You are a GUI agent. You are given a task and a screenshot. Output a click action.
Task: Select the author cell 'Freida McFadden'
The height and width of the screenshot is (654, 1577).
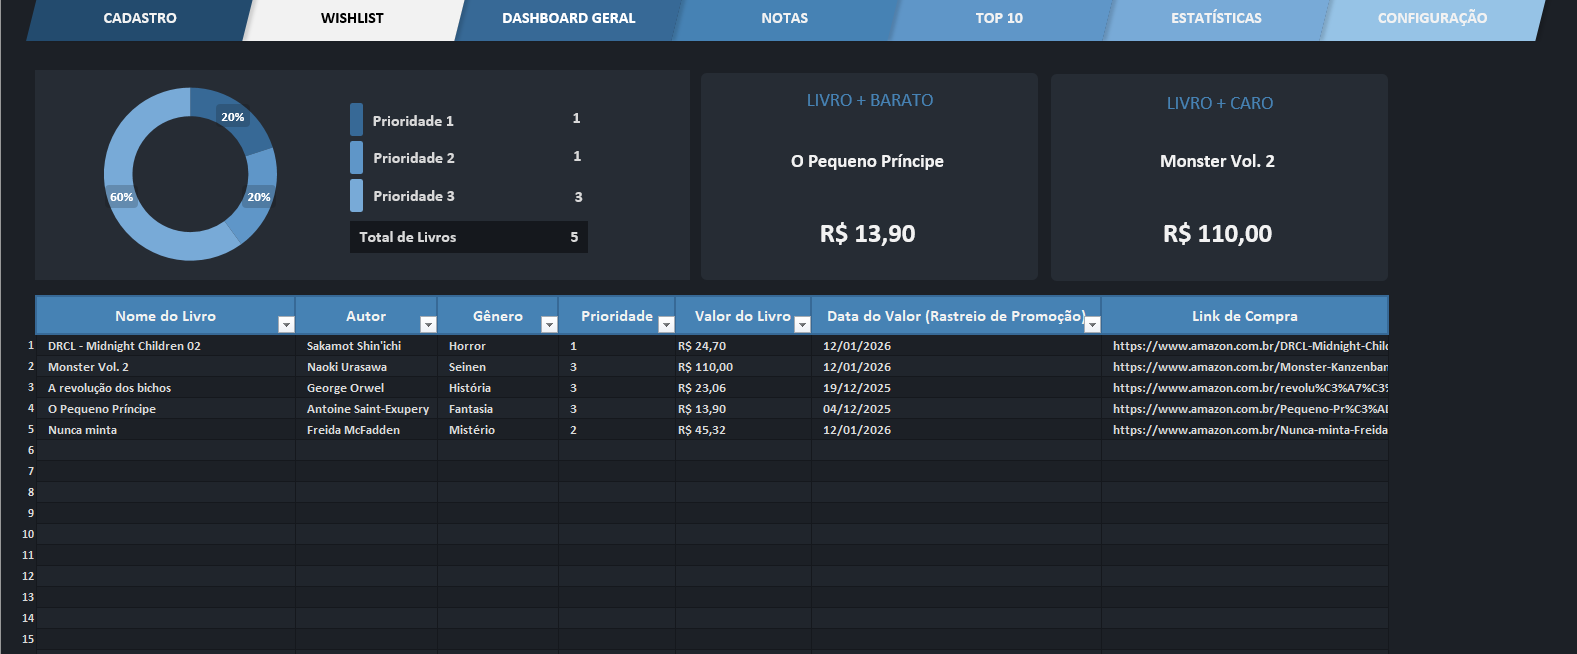[x=366, y=430]
